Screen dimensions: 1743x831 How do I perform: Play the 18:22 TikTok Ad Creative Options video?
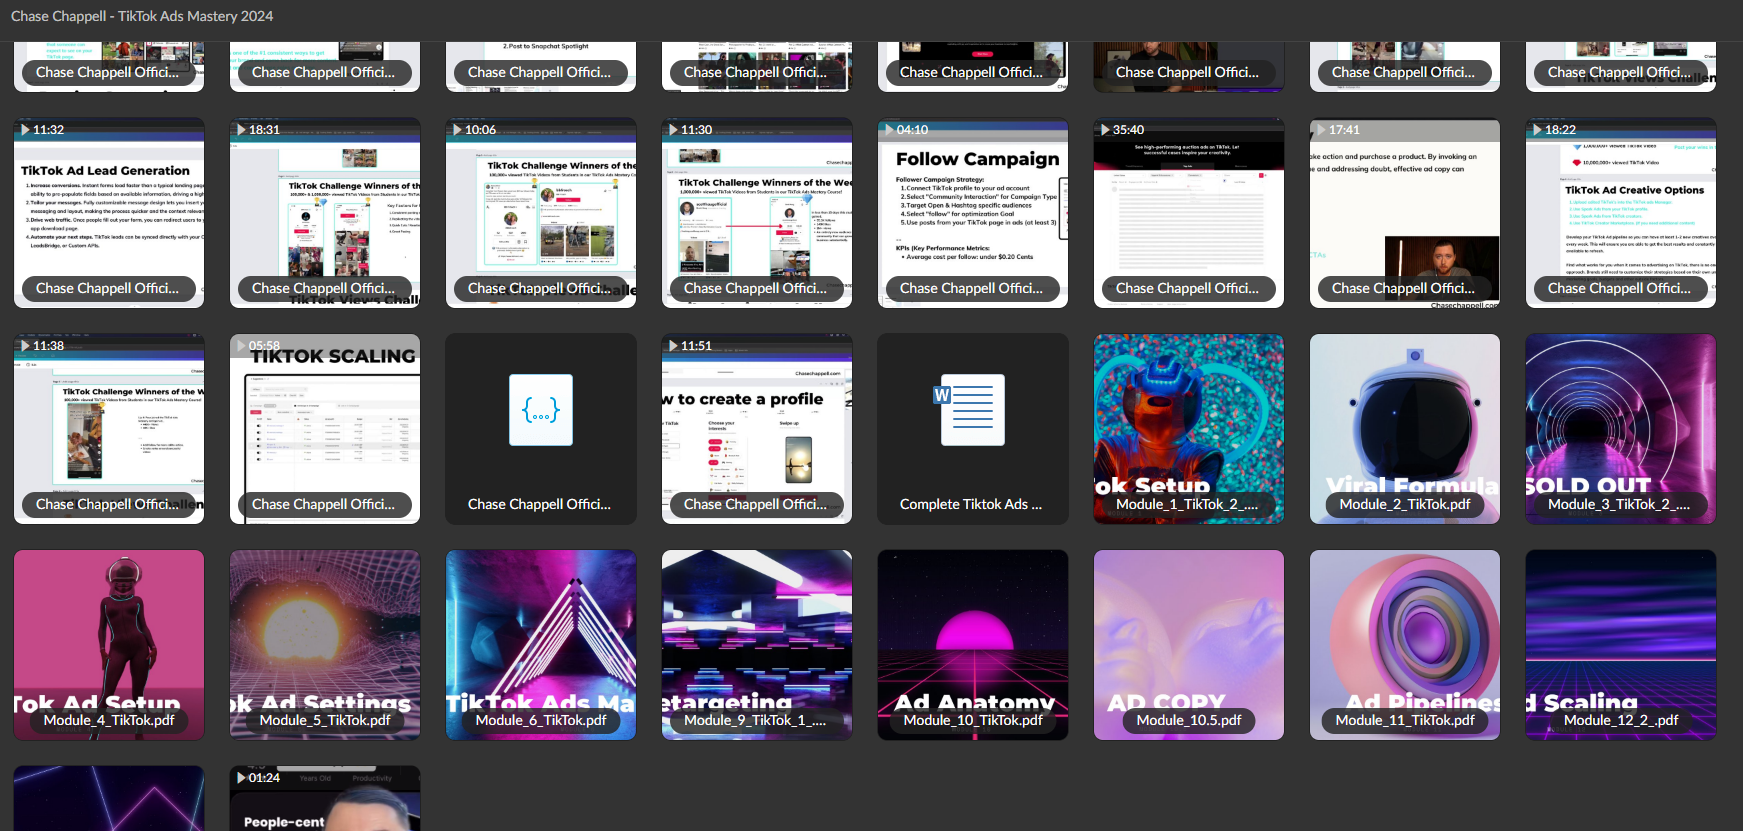pos(1621,213)
